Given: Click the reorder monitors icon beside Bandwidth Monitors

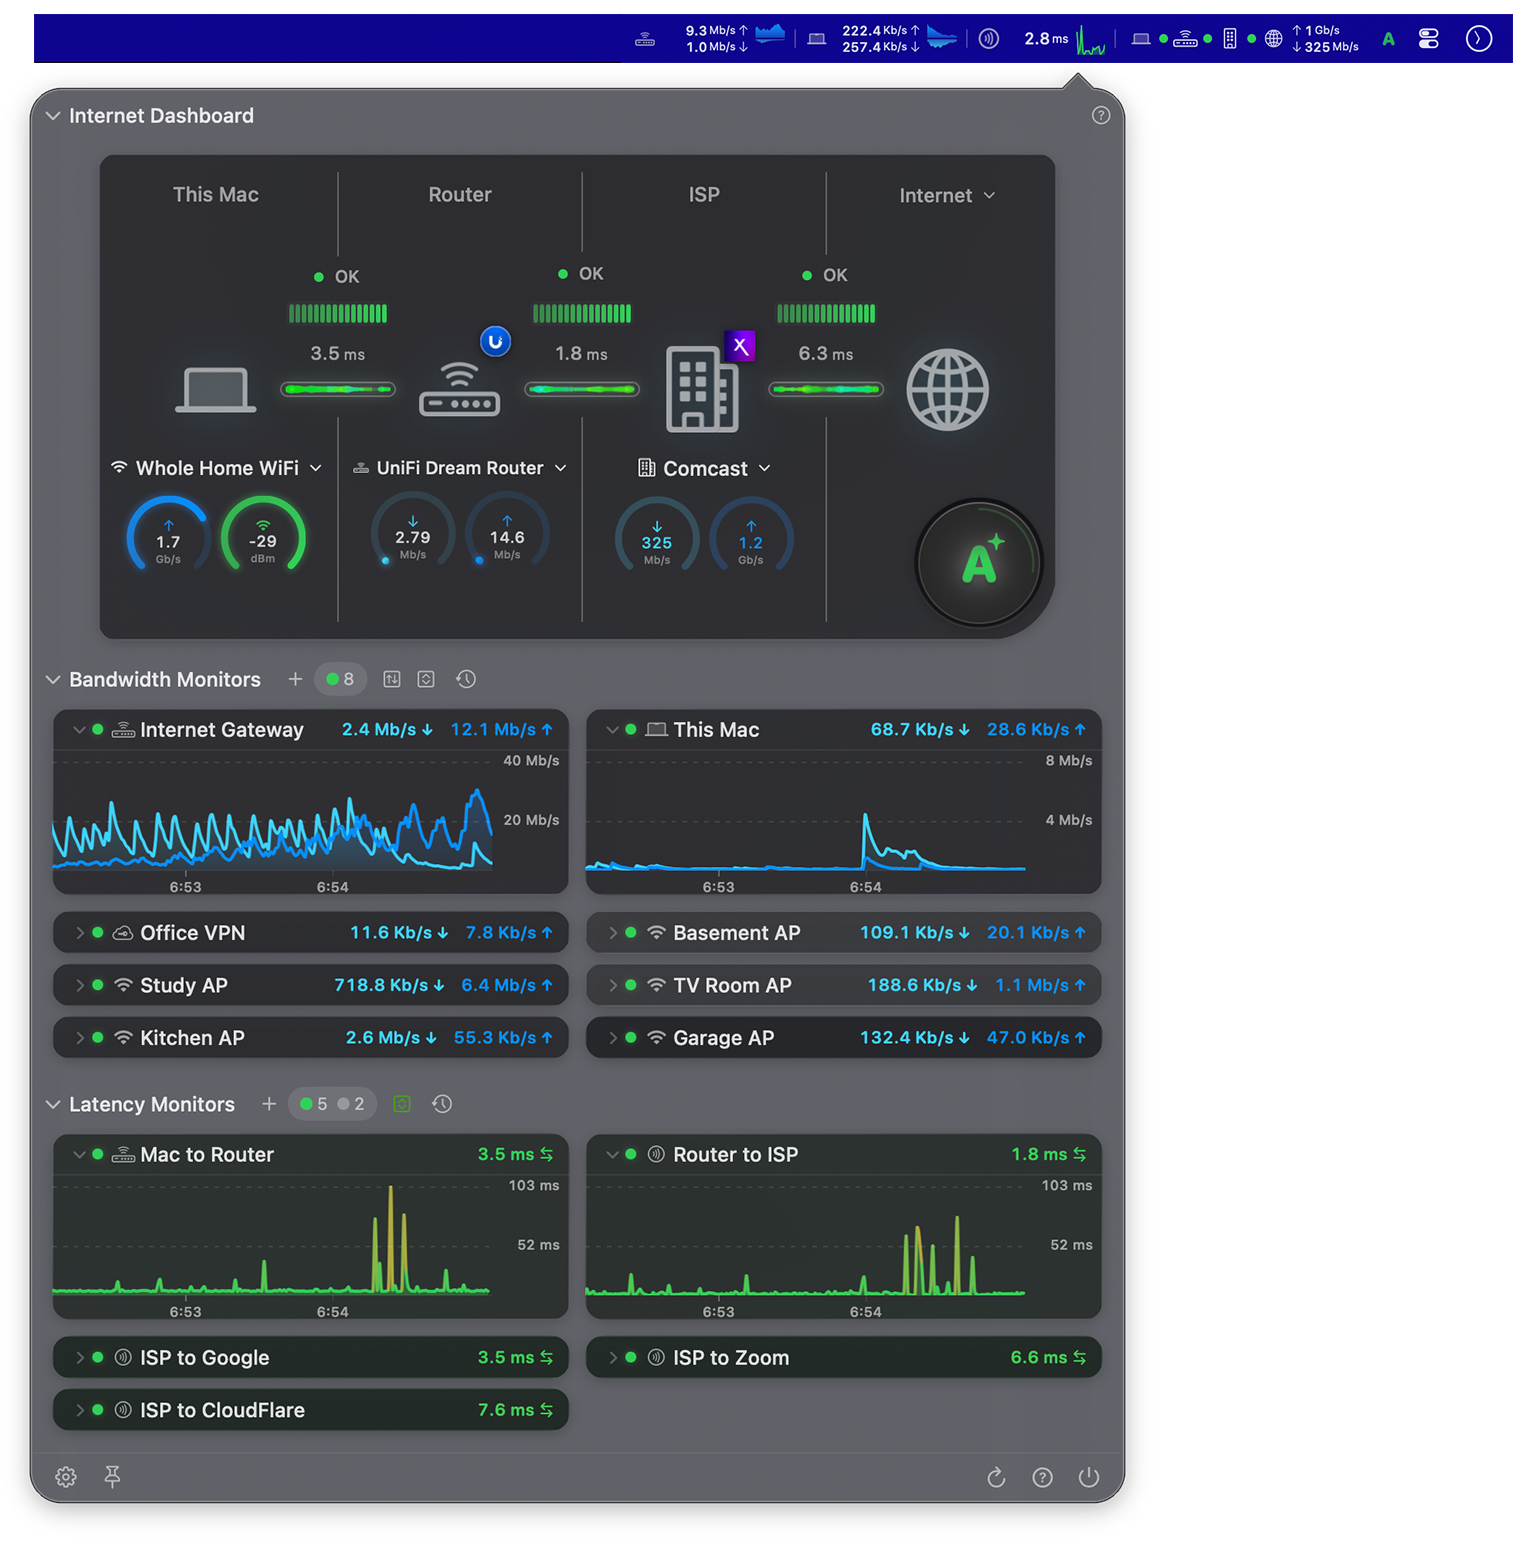Looking at the screenshot, I should (x=391, y=679).
